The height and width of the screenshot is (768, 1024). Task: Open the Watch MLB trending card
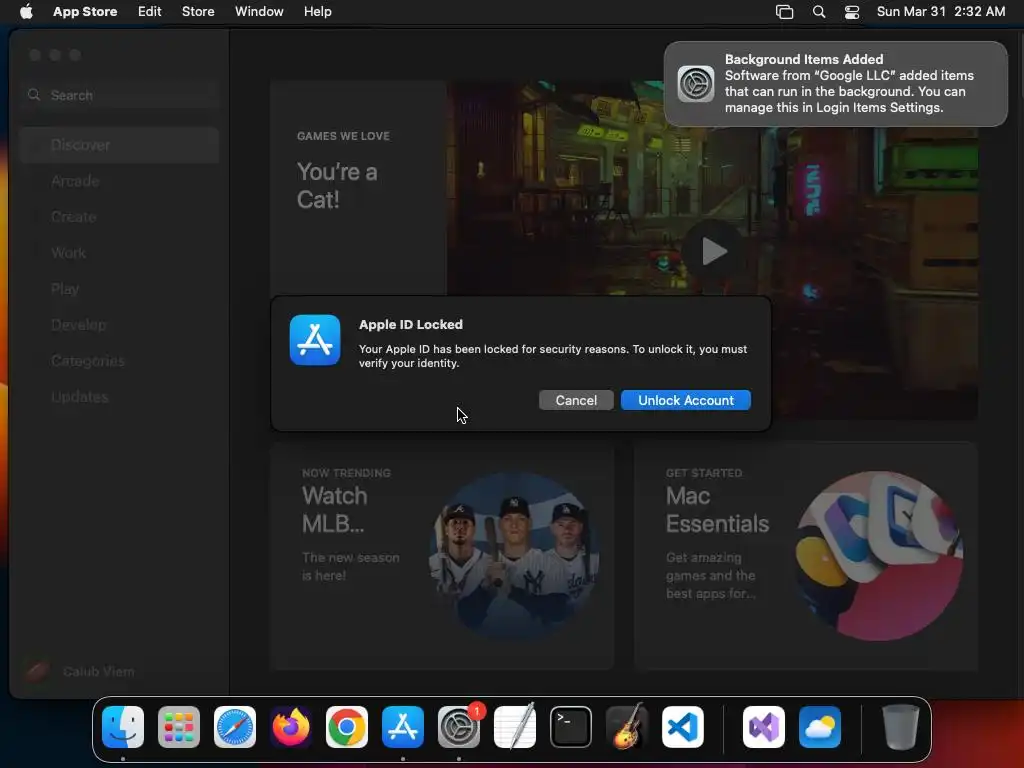[443, 556]
